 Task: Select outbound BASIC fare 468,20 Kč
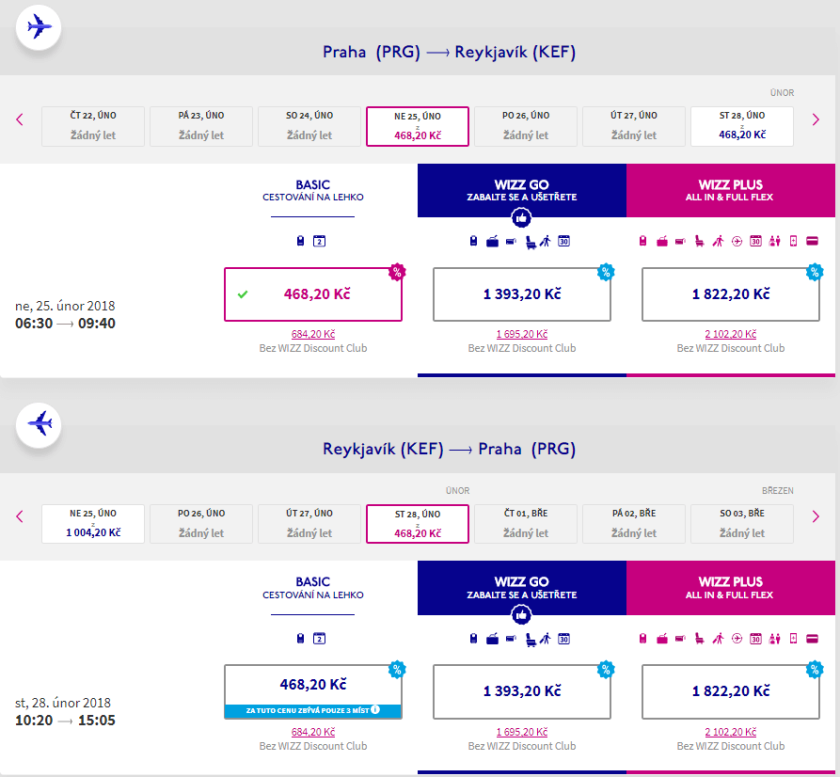313,294
